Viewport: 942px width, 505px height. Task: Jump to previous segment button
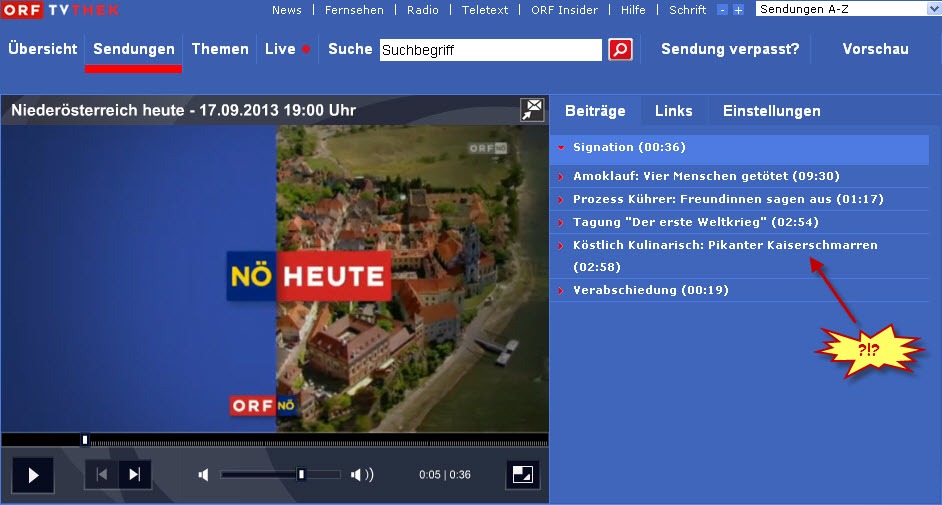102,474
